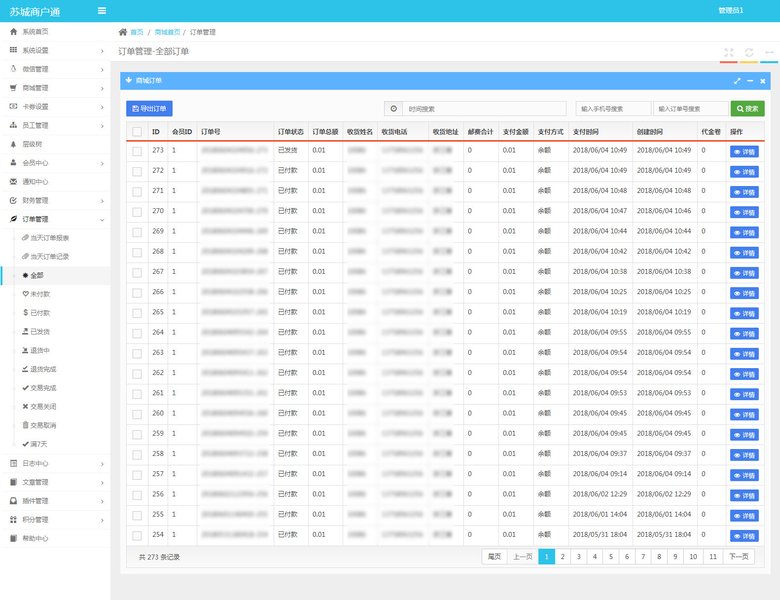This screenshot has width=780, height=600.
Task: Click the 输入手机号搜索 phone search field
Action: click(613, 108)
